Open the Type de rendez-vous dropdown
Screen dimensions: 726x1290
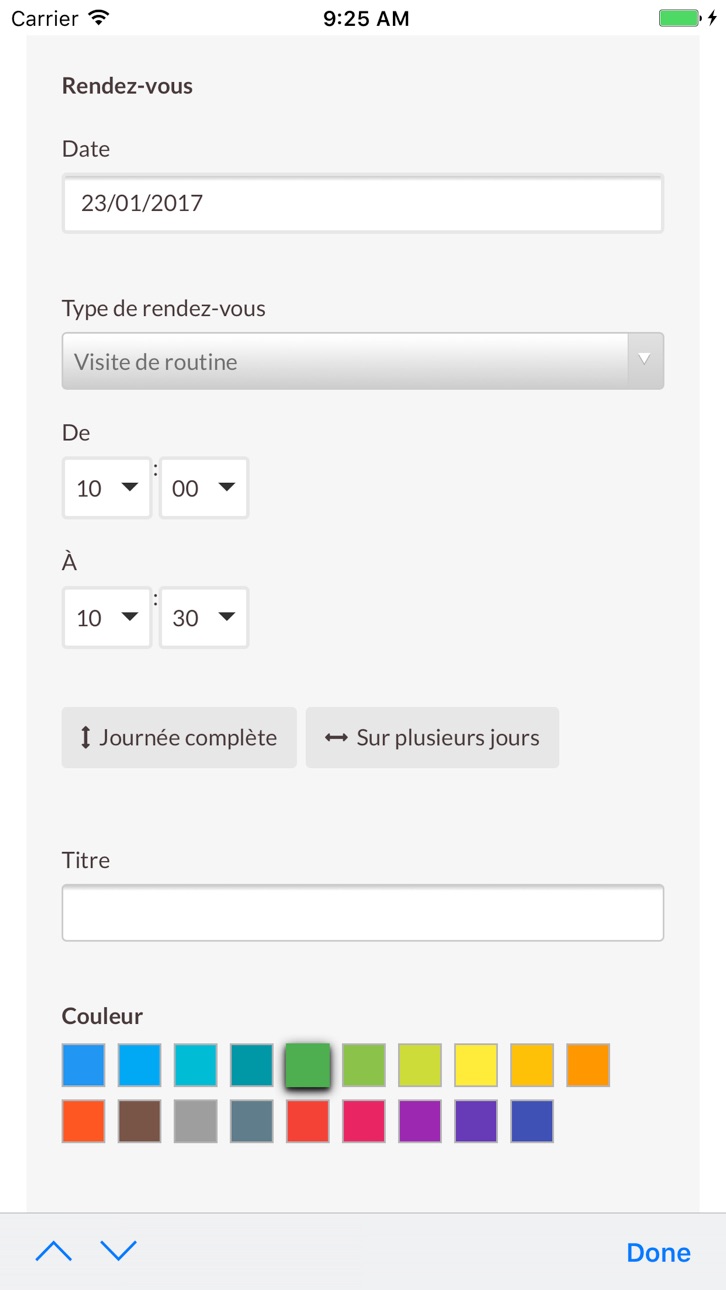[363, 361]
